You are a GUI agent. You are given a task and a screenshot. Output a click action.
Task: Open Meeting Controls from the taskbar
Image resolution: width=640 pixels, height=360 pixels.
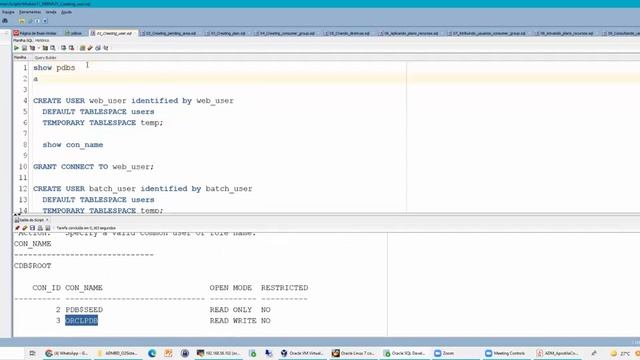point(506,353)
